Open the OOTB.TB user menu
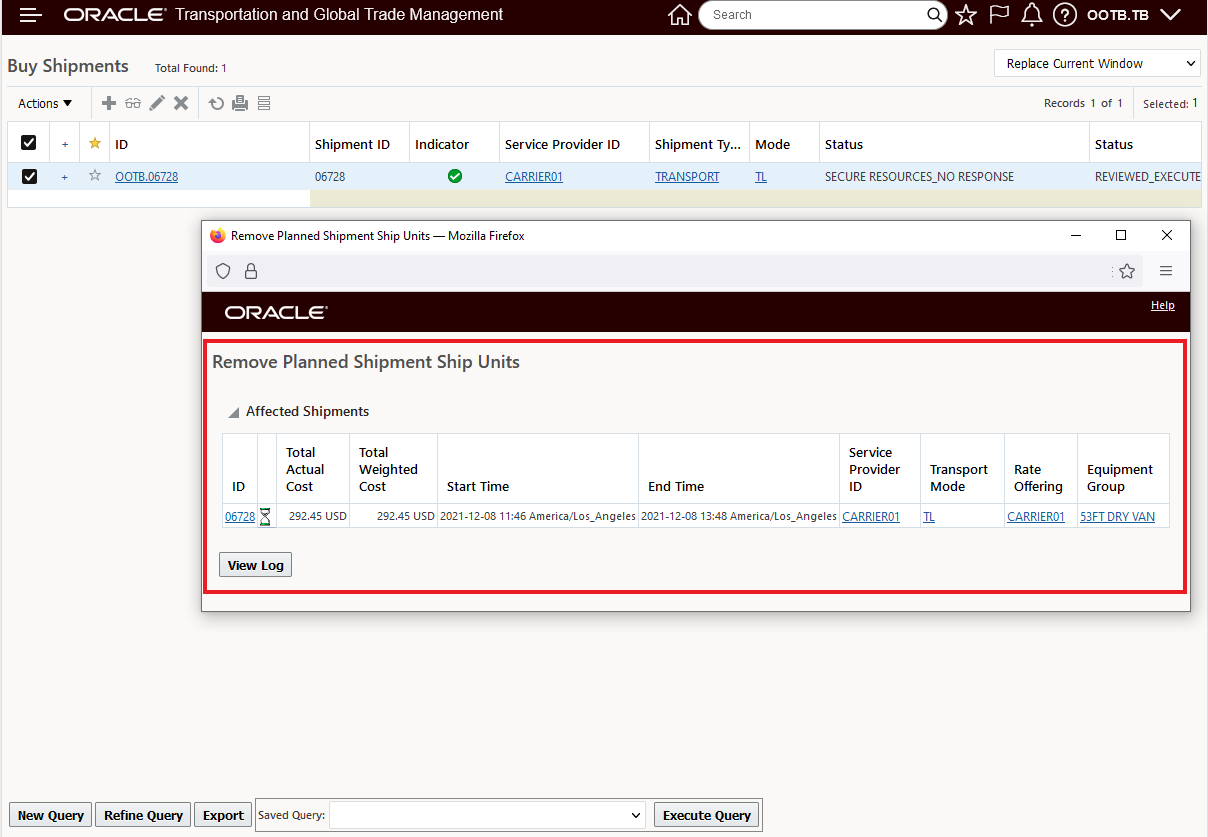 click(x=1134, y=15)
